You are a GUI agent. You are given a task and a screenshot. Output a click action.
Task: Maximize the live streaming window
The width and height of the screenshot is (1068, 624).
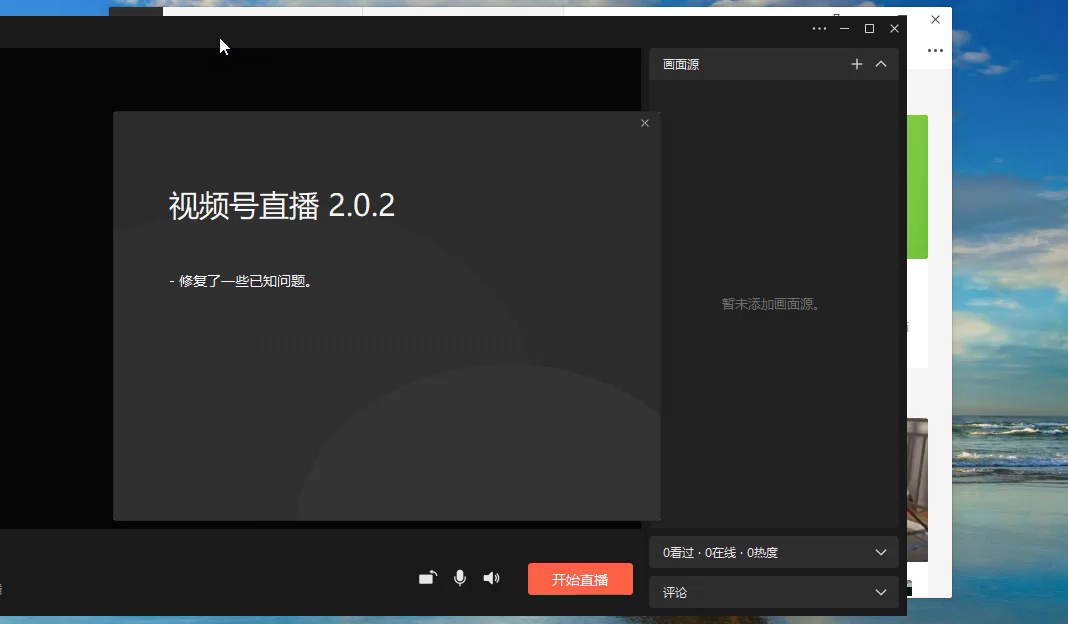pyautogui.click(x=869, y=29)
